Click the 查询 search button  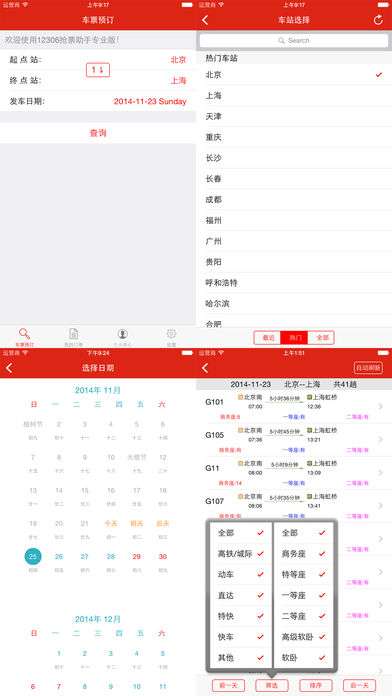click(x=98, y=133)
